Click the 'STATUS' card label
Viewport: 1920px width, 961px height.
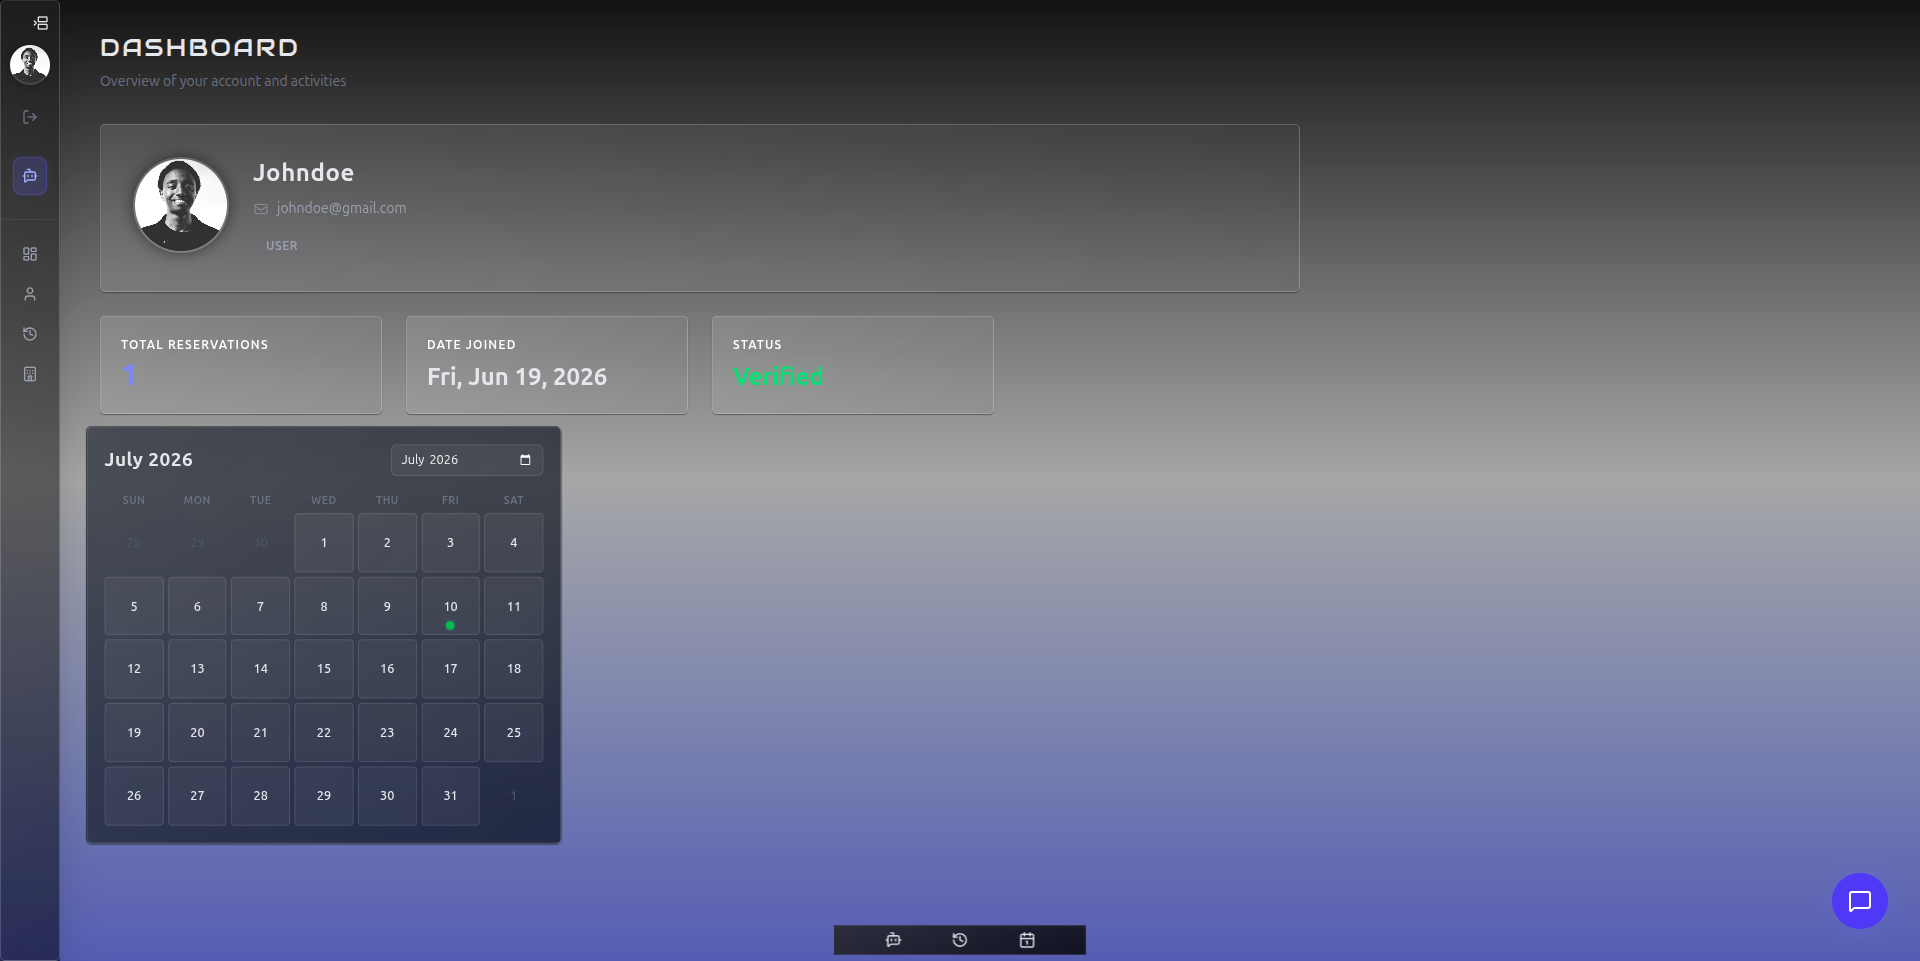pos(757,345)
